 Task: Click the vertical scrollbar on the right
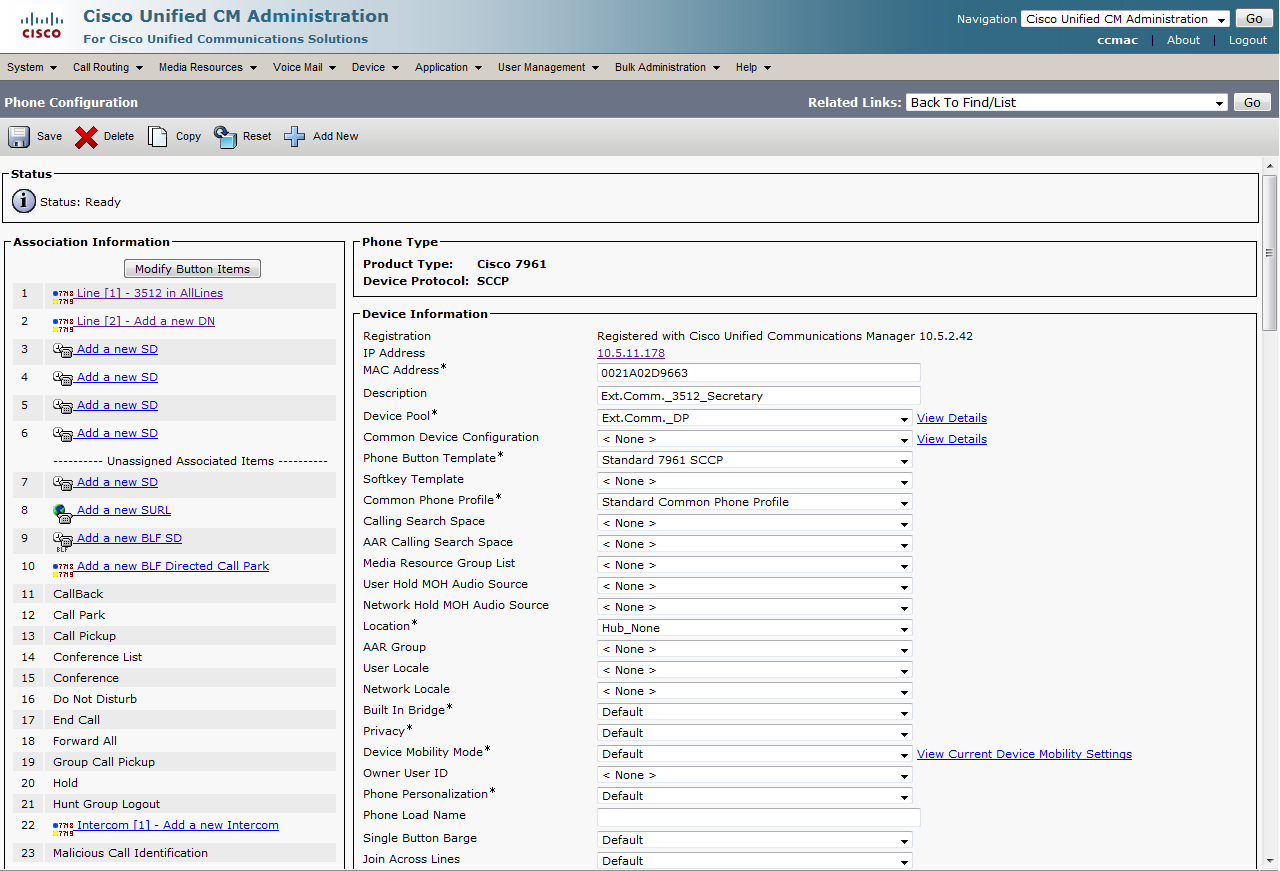pyautogui.click(x=1270, y=250)
